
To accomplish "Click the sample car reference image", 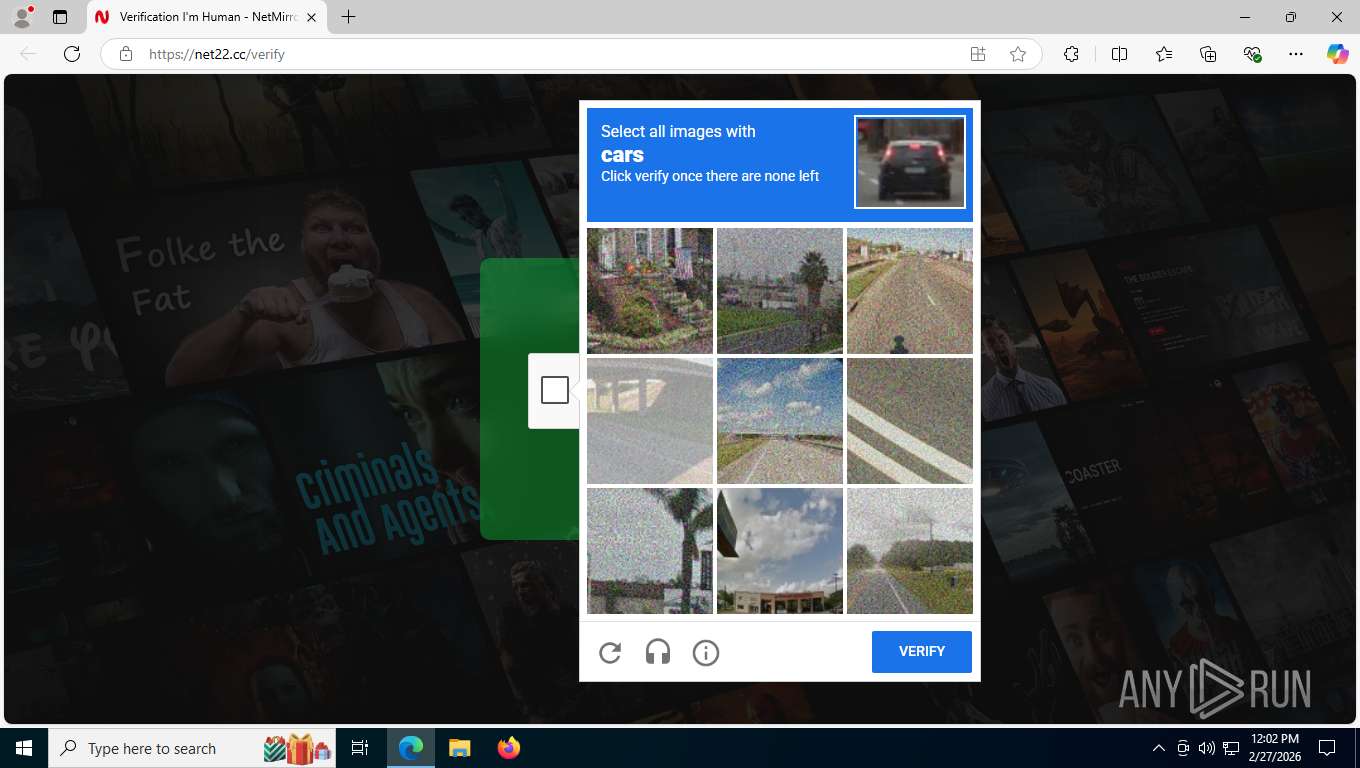I will (910, 162).
